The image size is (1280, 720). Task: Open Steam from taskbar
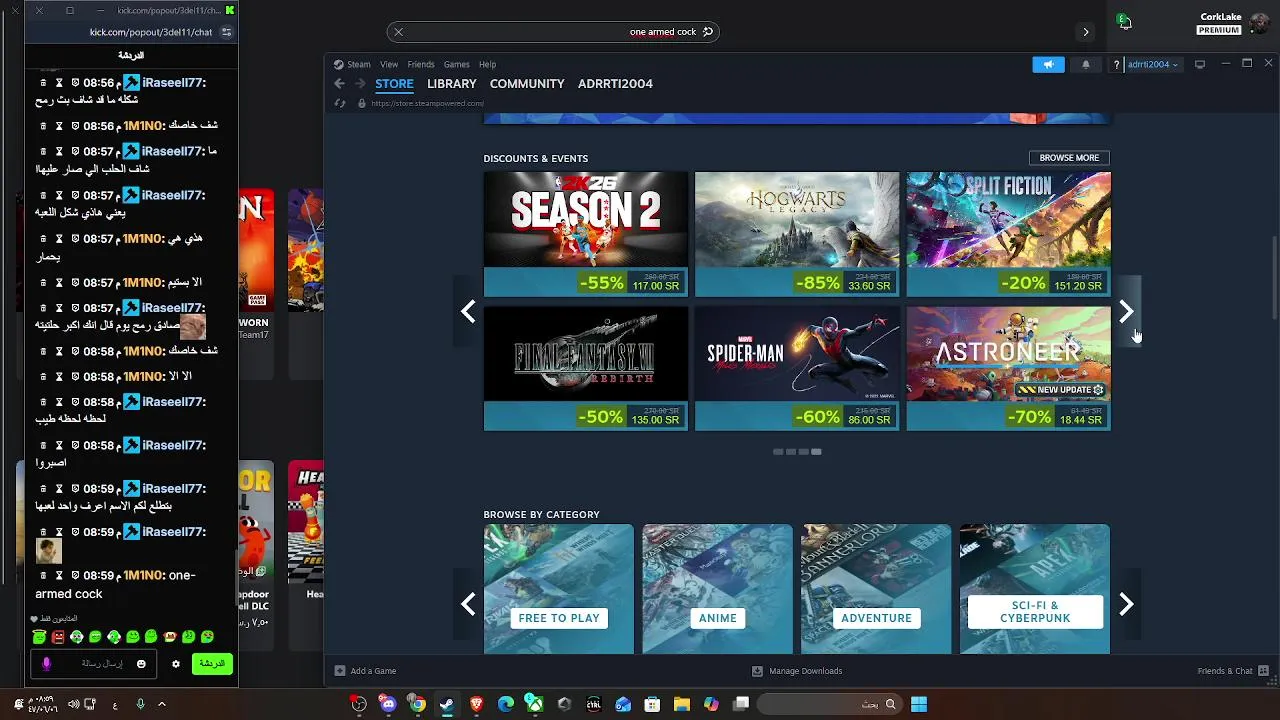tap(447, 704)
